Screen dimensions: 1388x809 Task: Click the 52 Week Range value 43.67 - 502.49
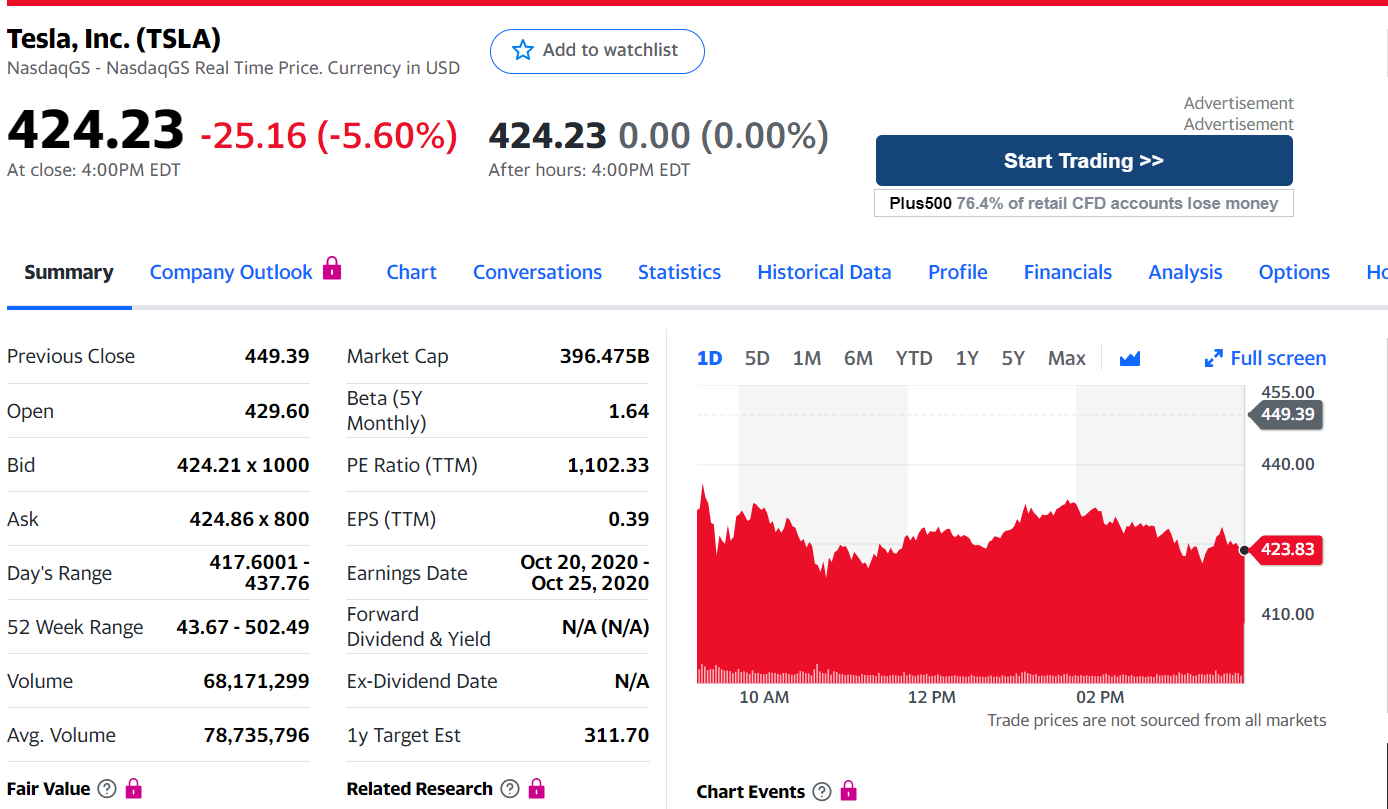coord(243,627)
